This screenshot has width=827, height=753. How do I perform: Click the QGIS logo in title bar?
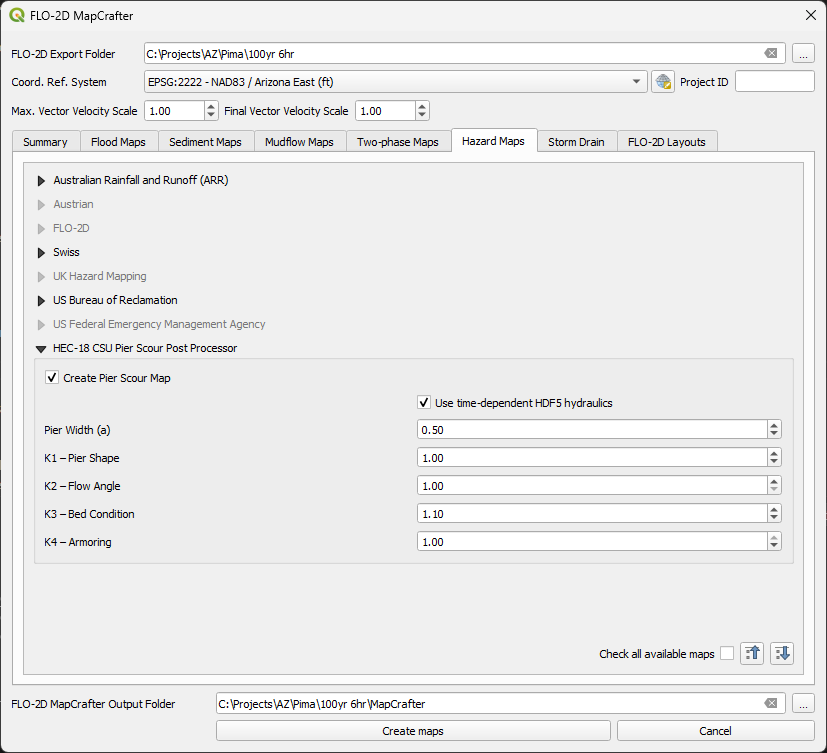click(16, 15)
